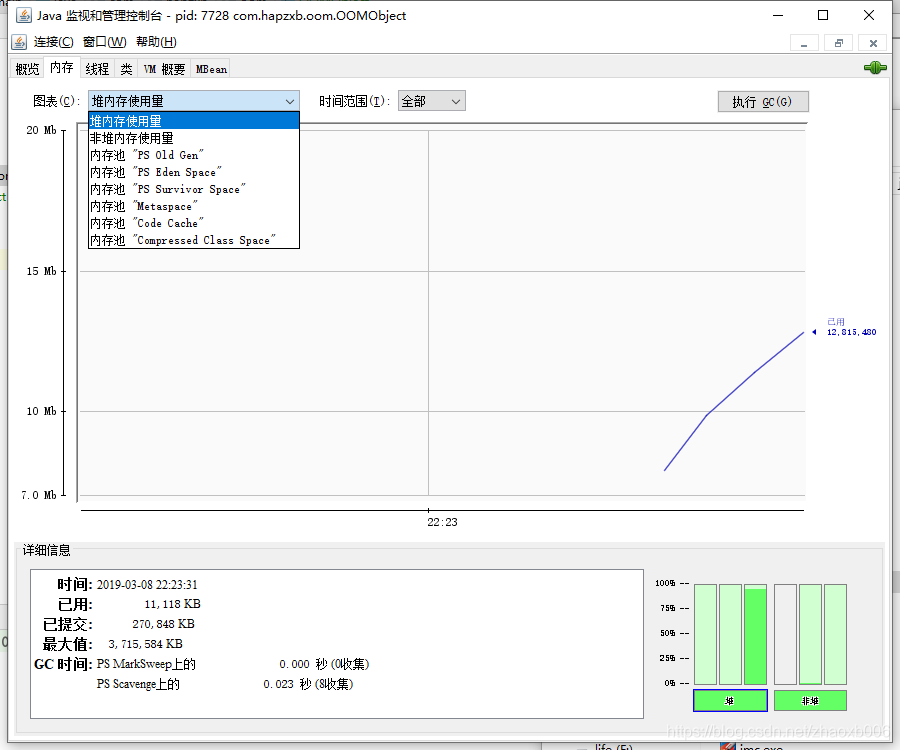Click the 堆 heap button under the bars
Viewport: 900px width, 750px height.
click(730, 700)
